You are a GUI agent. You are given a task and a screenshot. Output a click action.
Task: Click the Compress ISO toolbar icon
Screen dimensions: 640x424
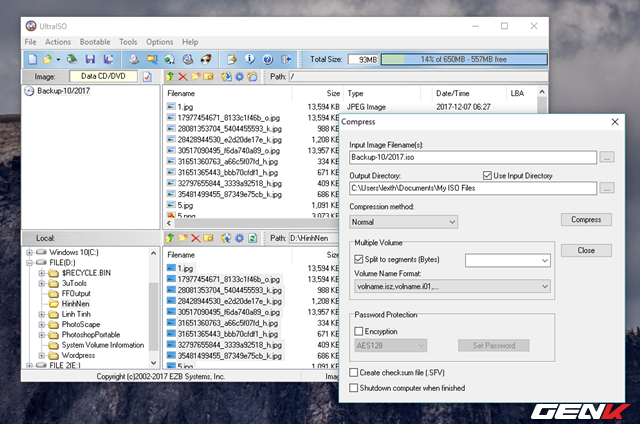click(170, 60)
